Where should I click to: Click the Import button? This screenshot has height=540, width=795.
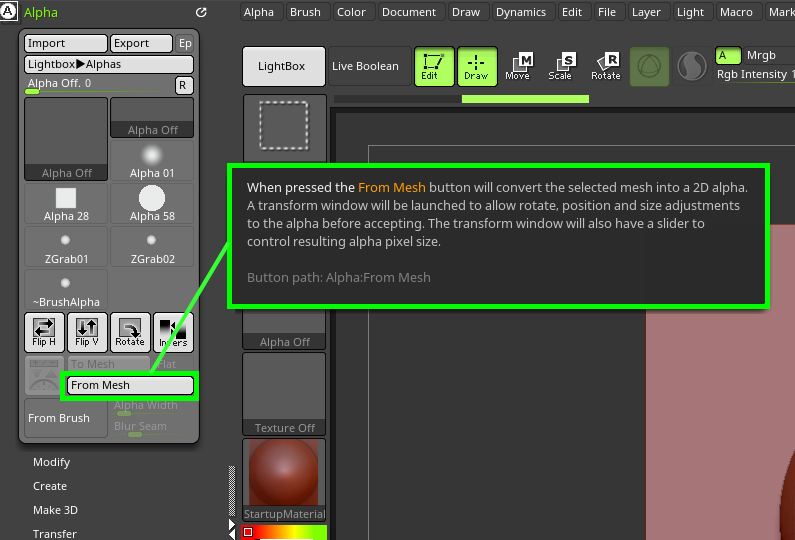click(66, 43)
